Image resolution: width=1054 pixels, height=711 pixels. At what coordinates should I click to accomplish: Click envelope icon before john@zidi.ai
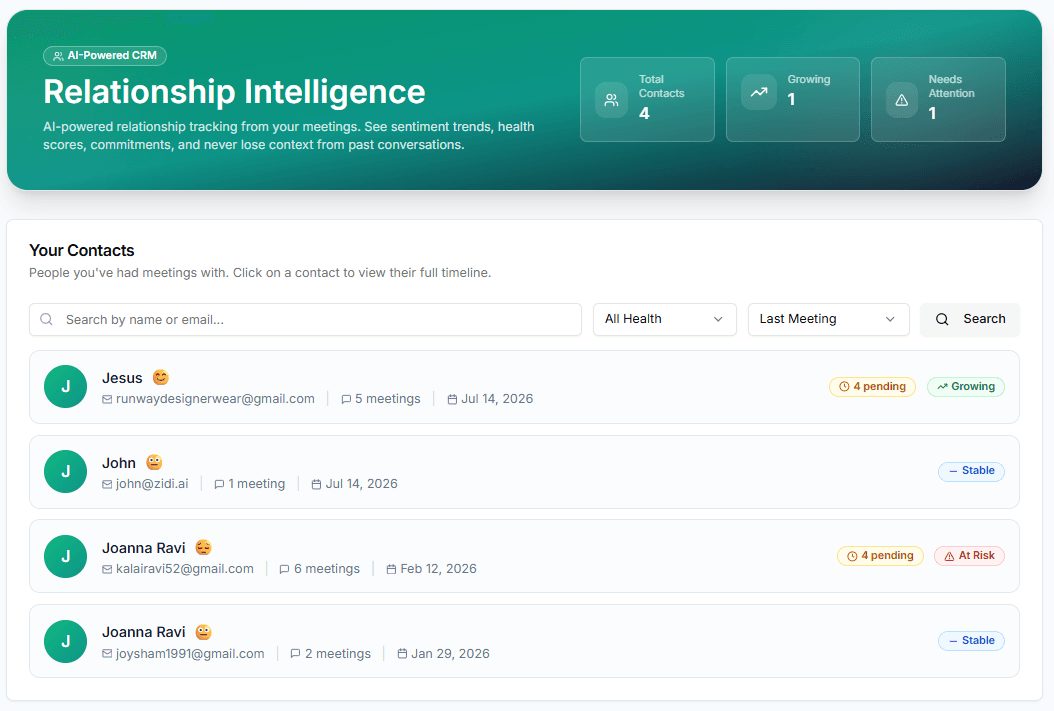(107, 485)
